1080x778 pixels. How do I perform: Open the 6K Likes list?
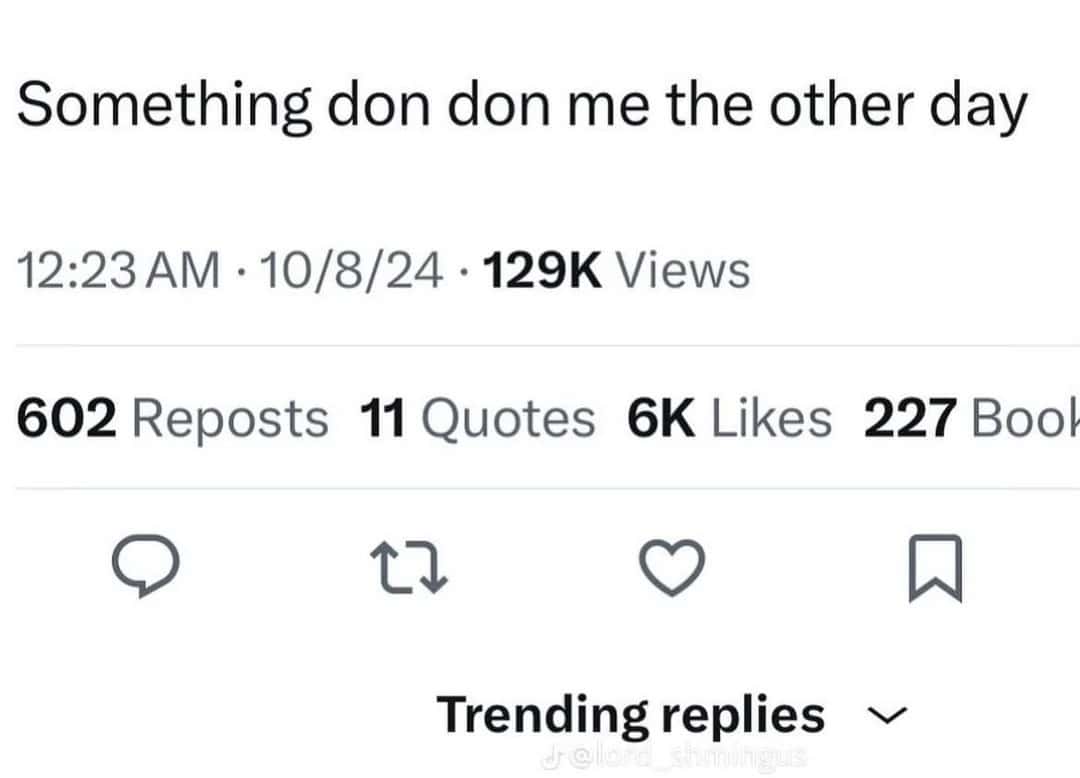click(x=729, y=417)
